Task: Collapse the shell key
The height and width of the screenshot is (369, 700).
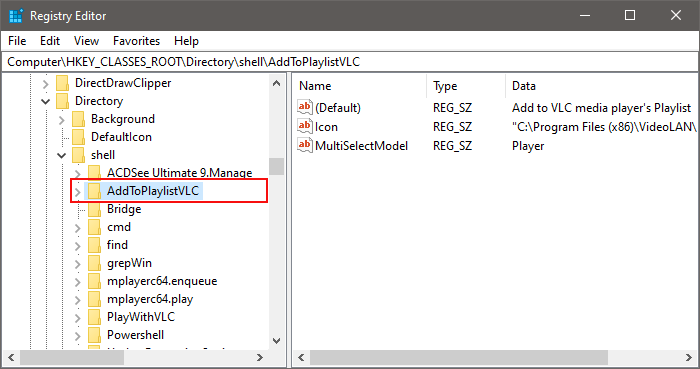Action: click(x=61, y=155)
